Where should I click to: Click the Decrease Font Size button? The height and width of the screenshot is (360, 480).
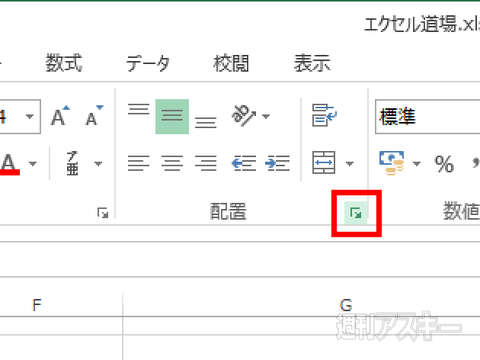(x=94, y=116)
